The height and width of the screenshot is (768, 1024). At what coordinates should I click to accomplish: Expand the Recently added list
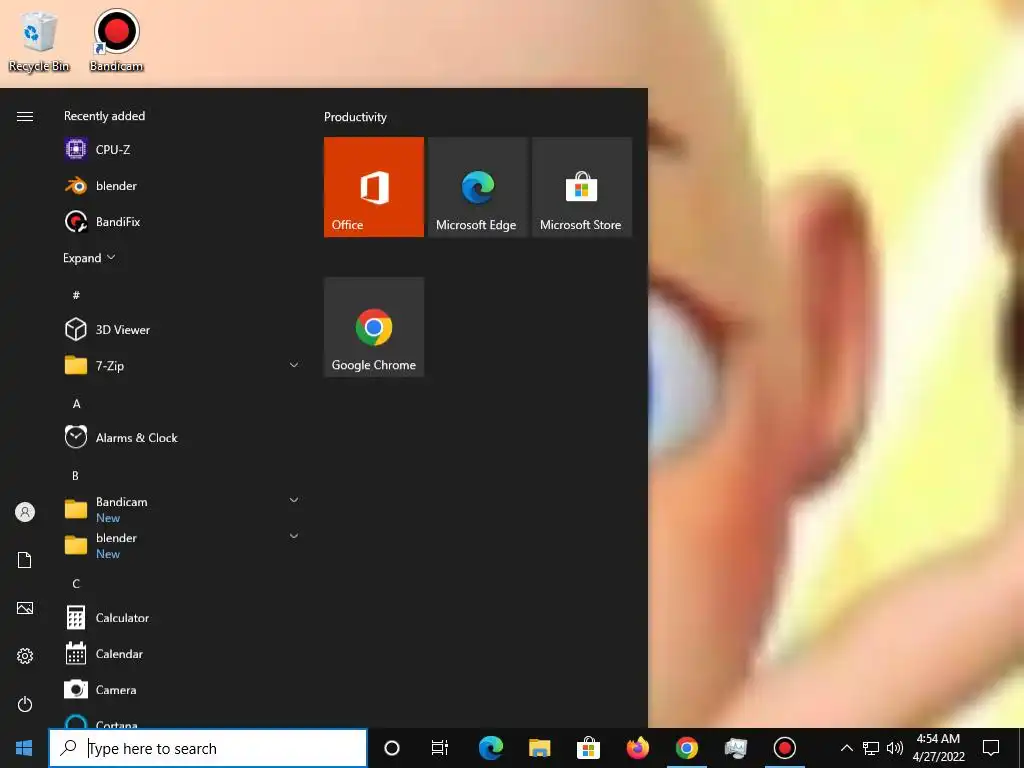[x=89, y=258]
